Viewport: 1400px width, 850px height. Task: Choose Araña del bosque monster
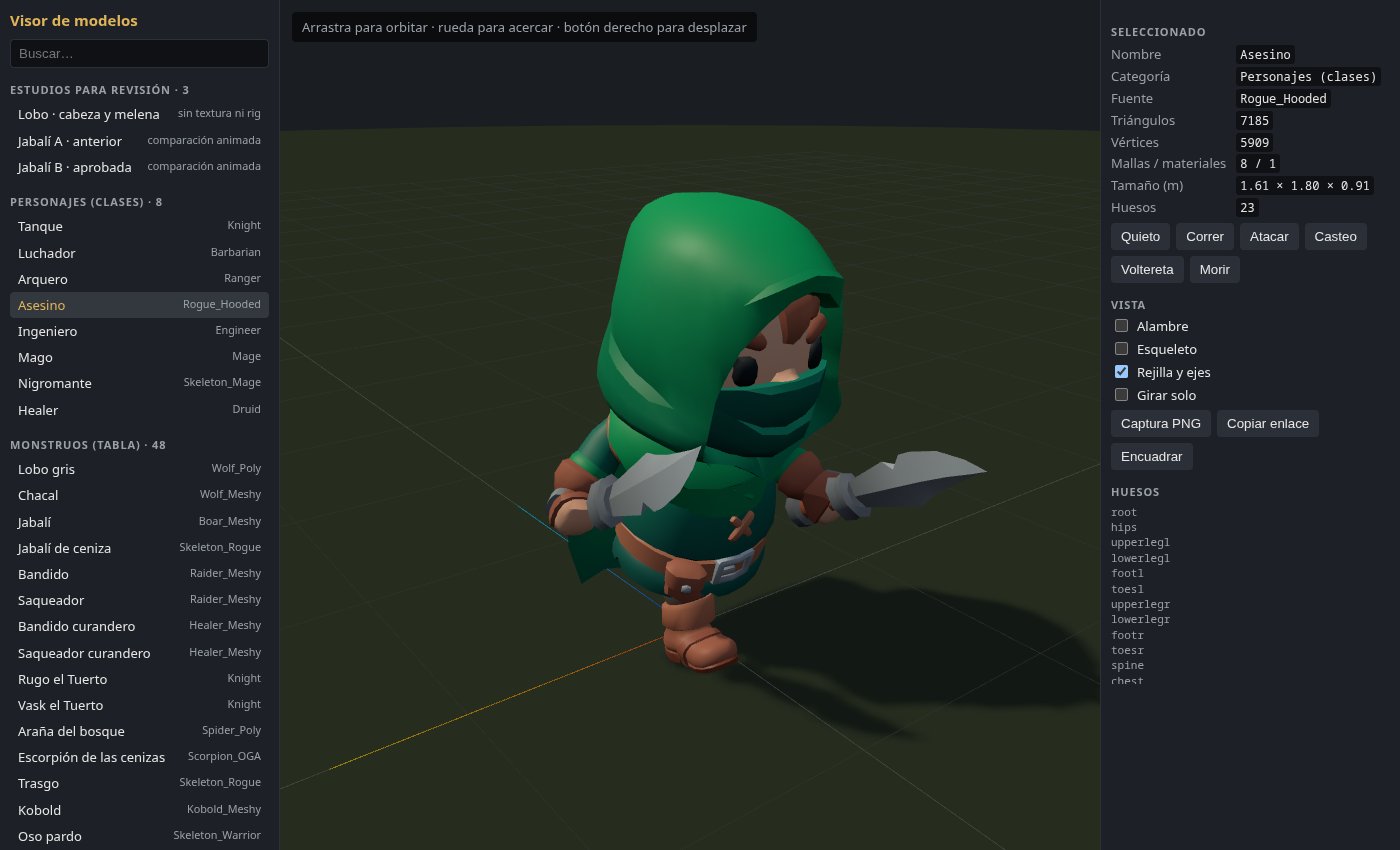pyautogui.click(x=139, y=731)
